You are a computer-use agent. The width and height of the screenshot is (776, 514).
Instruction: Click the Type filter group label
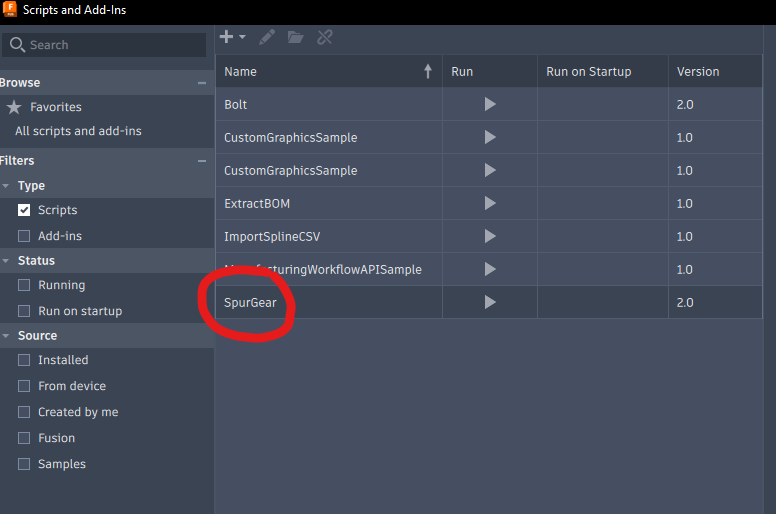pos(31,186)
